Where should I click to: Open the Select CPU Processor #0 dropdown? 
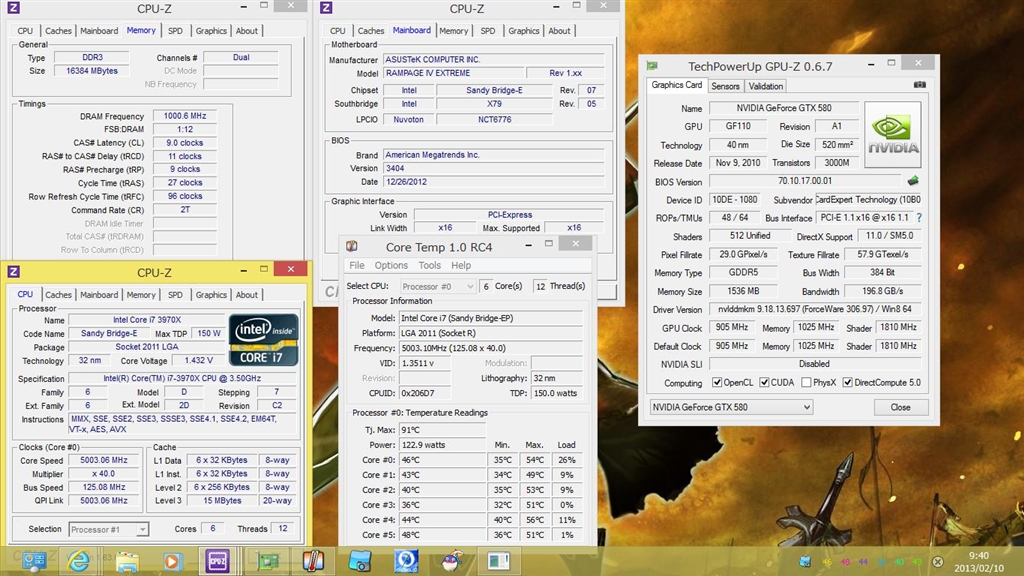click(x=438, y=286)
